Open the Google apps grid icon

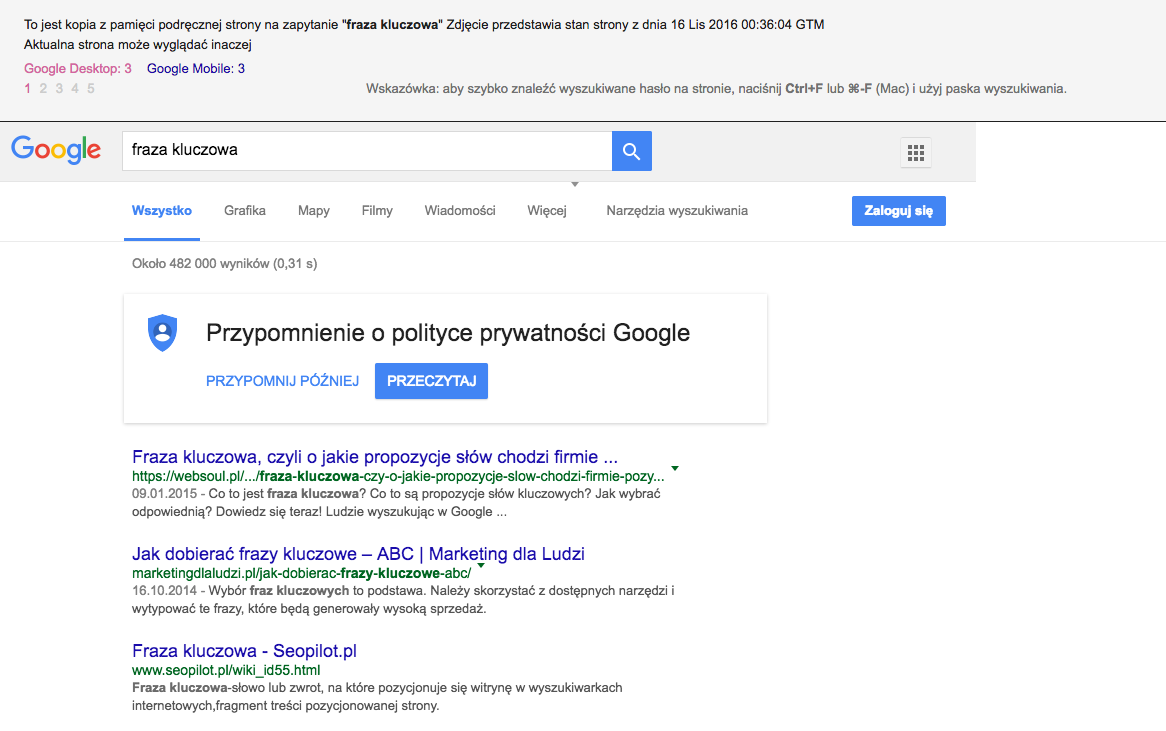(915, 152)
